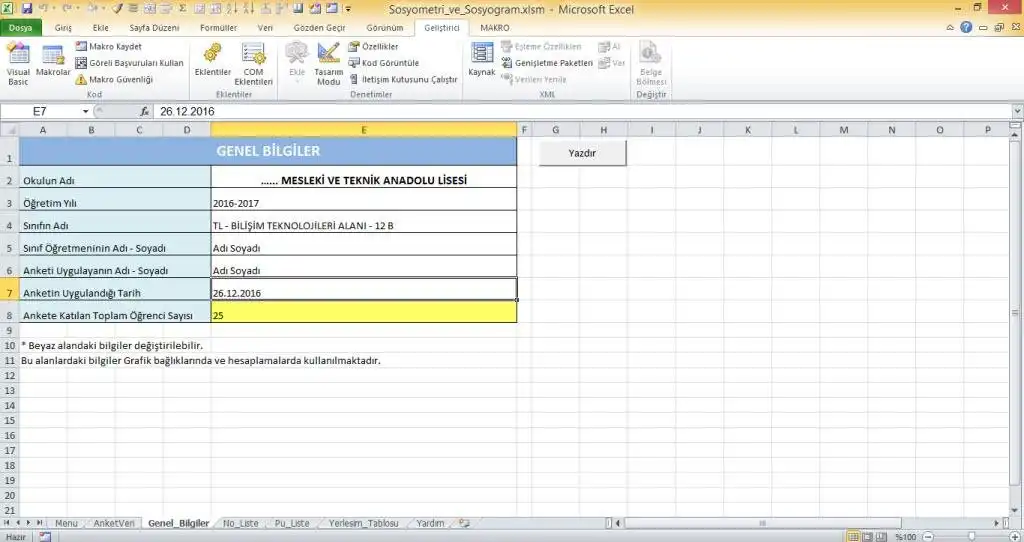Click zoom out minus button
The image size is (1024, 542).
[928, 536]
